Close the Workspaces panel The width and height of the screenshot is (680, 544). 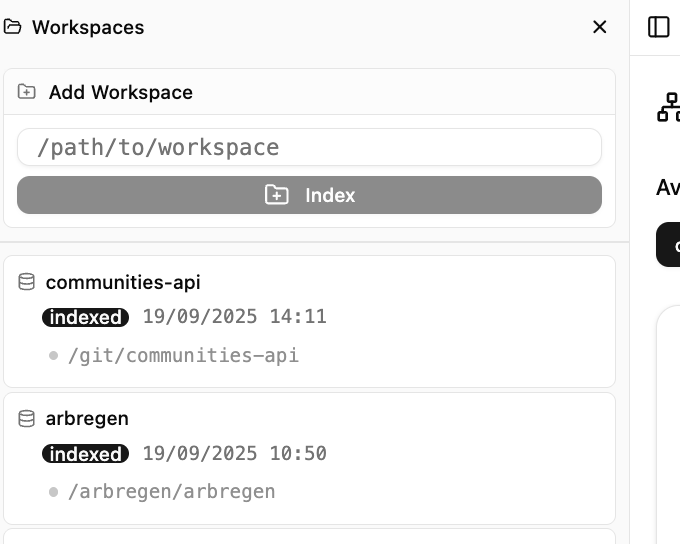click(x=600, y=27)
